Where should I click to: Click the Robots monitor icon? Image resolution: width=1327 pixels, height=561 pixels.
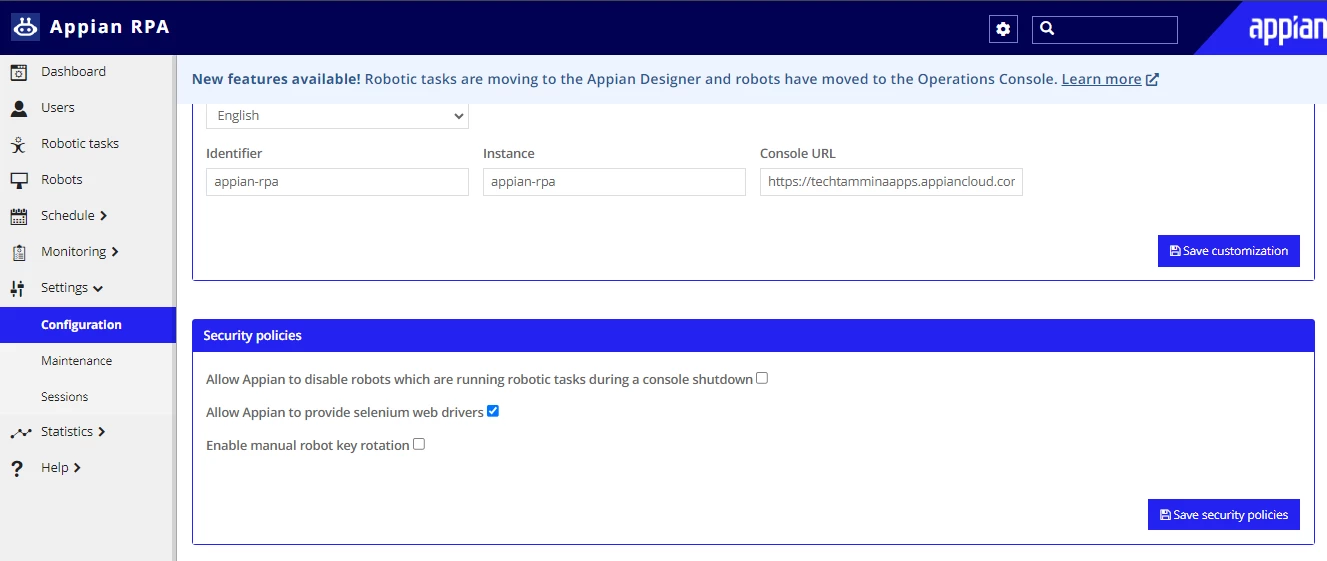18,180
